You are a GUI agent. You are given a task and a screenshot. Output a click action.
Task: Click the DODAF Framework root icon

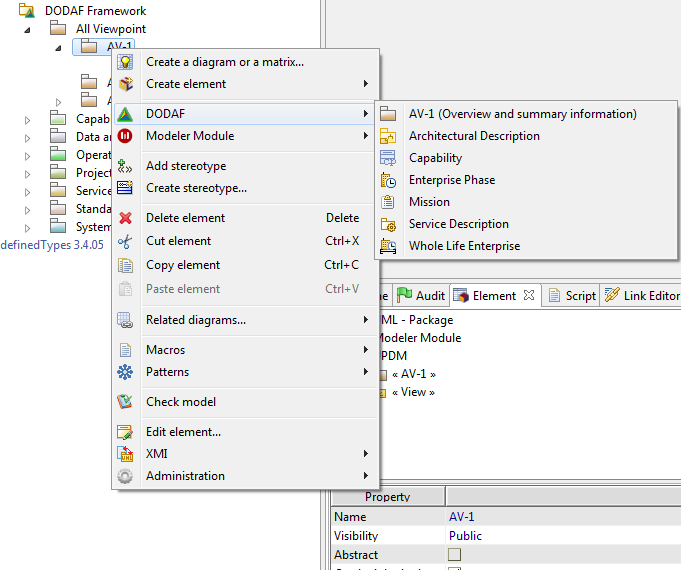click(27, 10)
